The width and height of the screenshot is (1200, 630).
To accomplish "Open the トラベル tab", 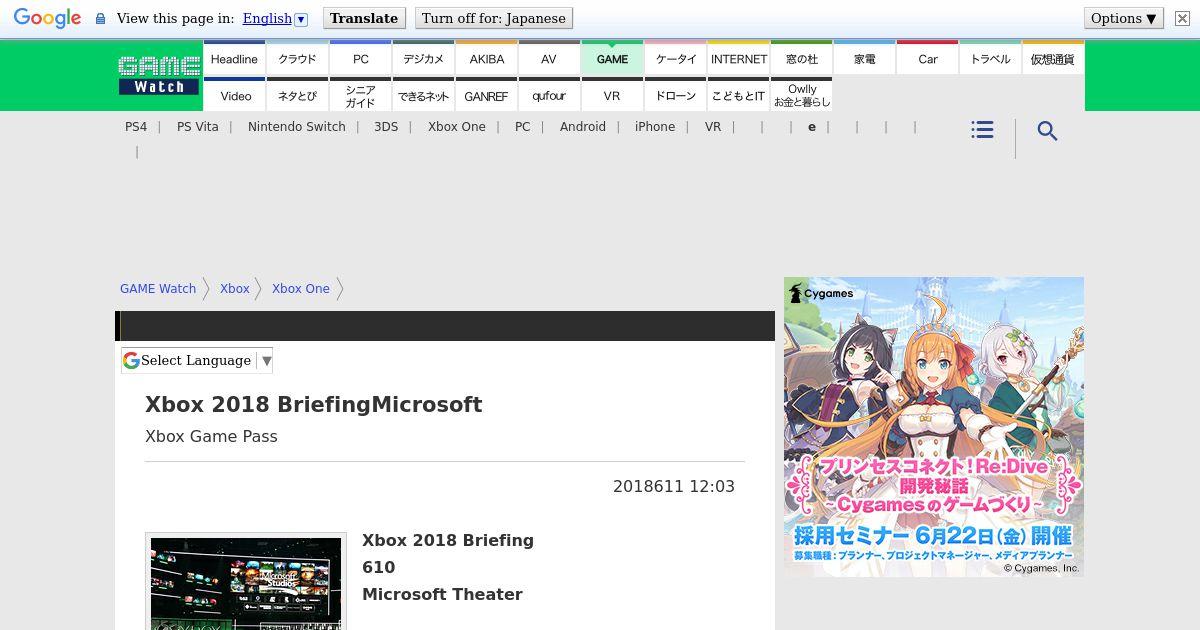I will click(990, 59).
